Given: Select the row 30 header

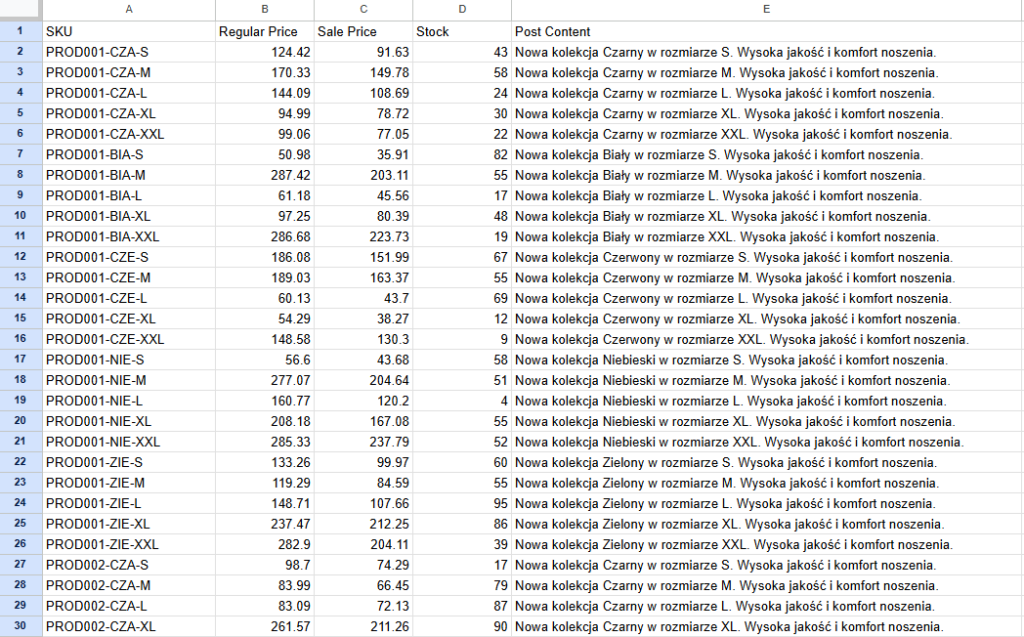Looking at the screenshot, I should (x=20, y=627).
